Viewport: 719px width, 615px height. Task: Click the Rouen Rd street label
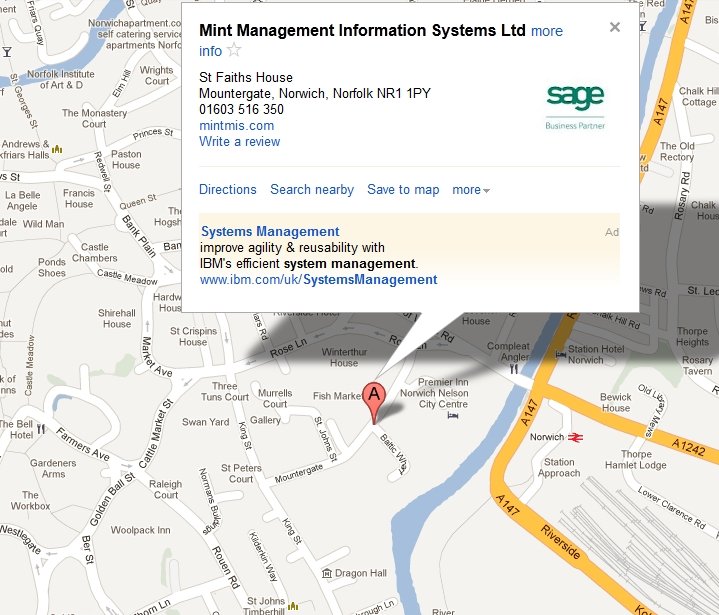pos(226,567)
